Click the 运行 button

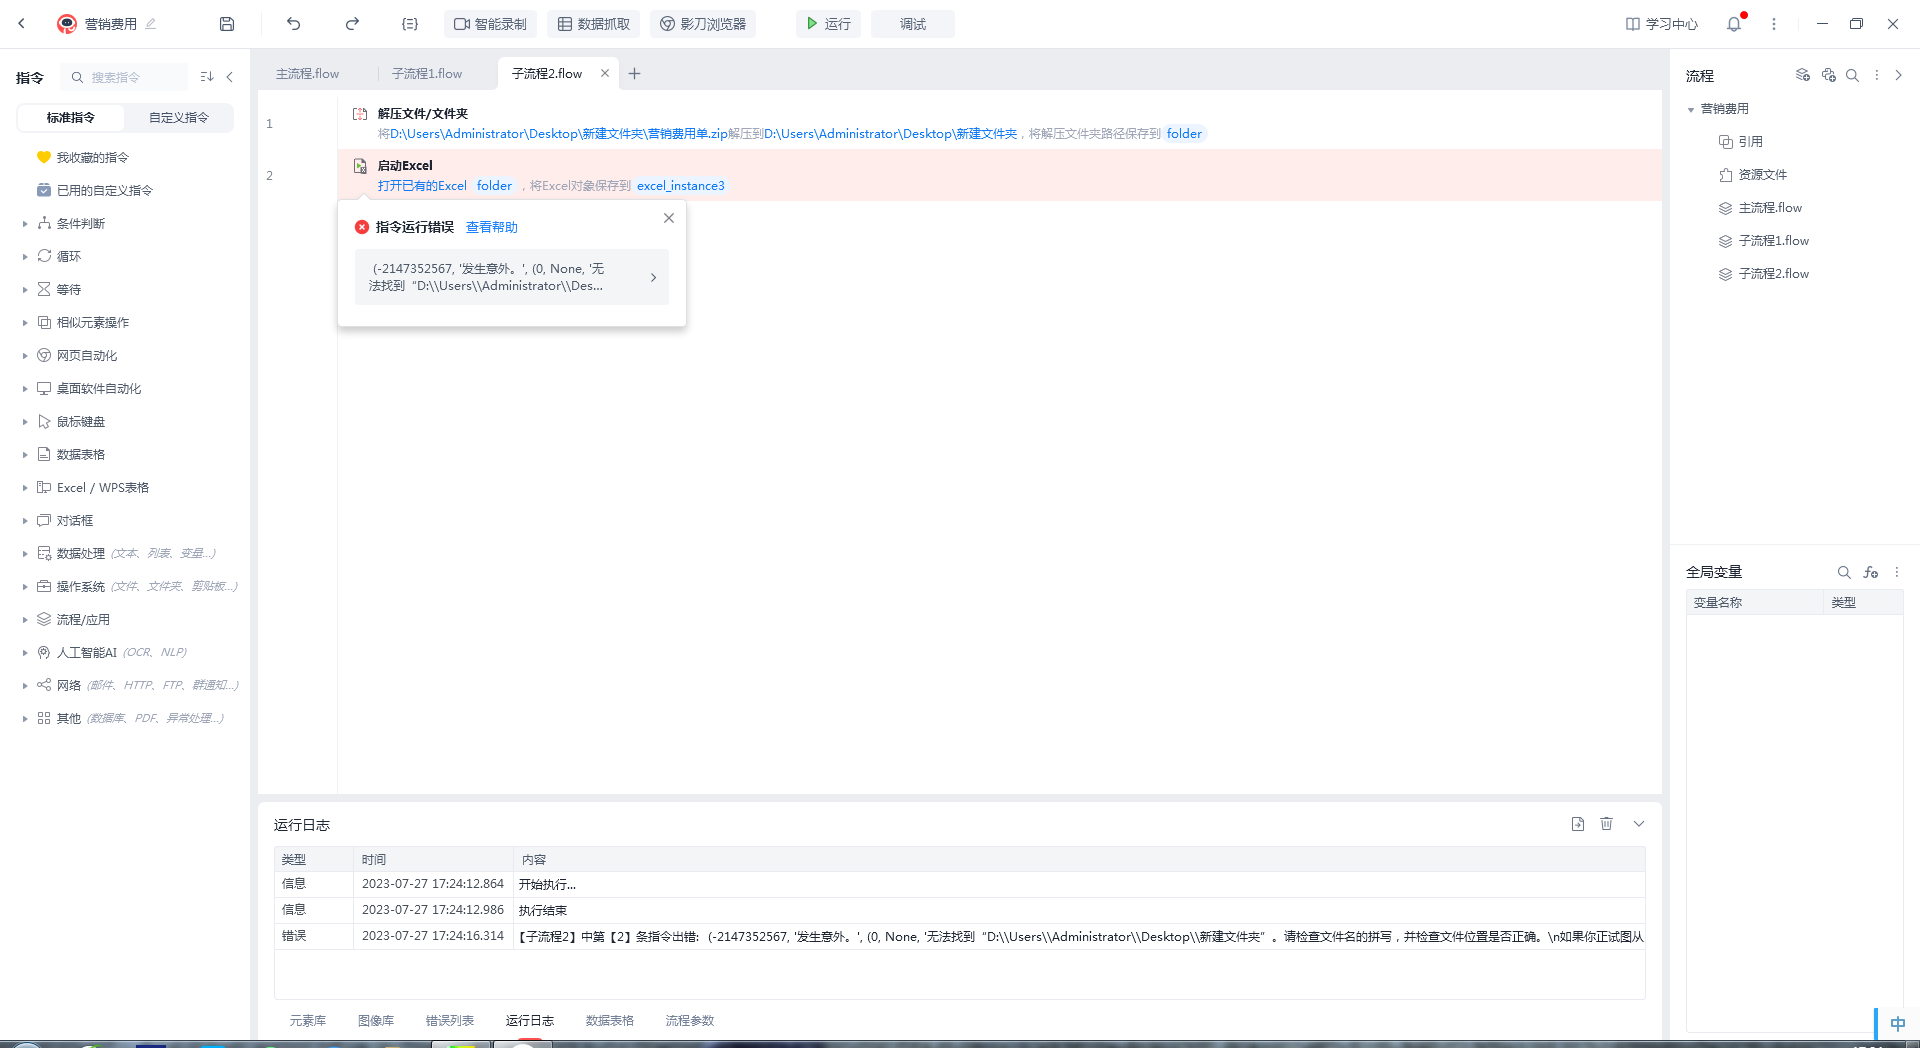(x=828, y=24)
